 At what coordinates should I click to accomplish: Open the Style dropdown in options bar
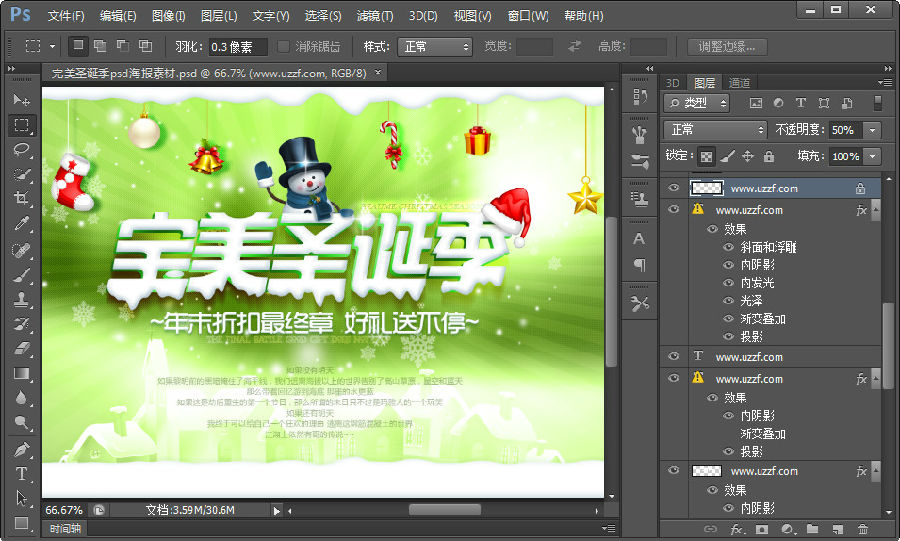pyautogui.click(x=435, y=46)
